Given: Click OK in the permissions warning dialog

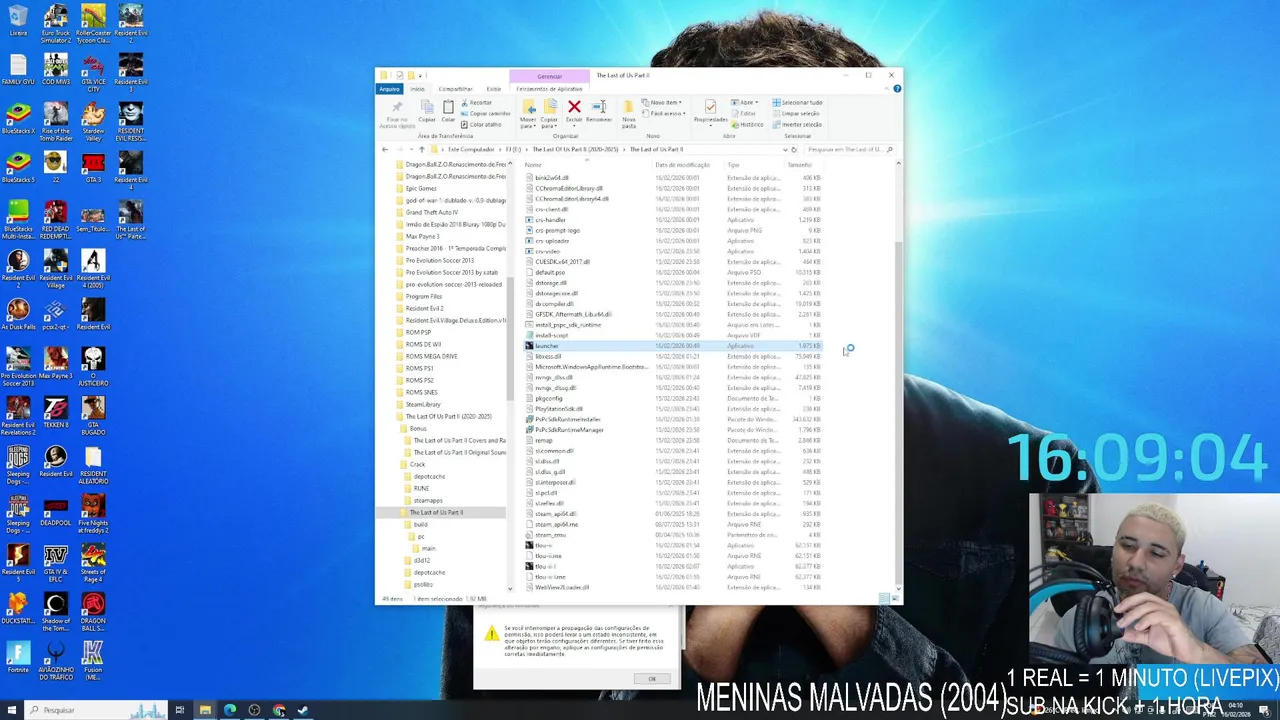Looking at the screenshot, I should pos(651,679).
